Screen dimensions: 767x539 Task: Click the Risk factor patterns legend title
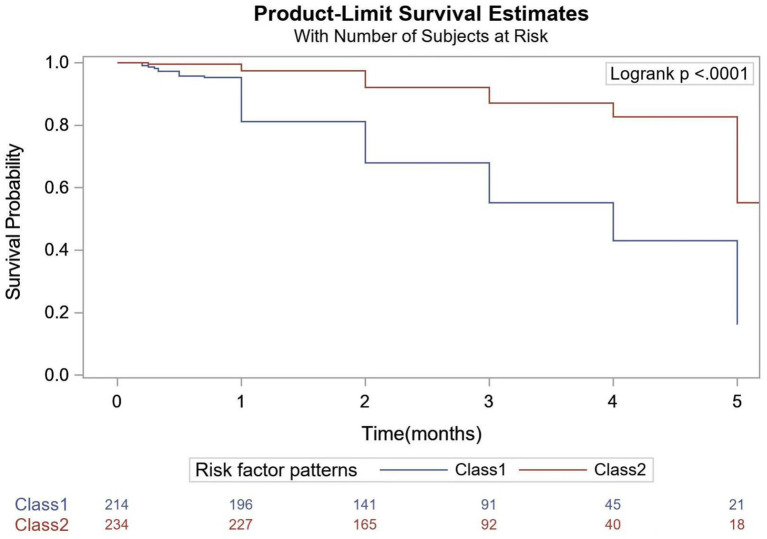tap(276, 470)
